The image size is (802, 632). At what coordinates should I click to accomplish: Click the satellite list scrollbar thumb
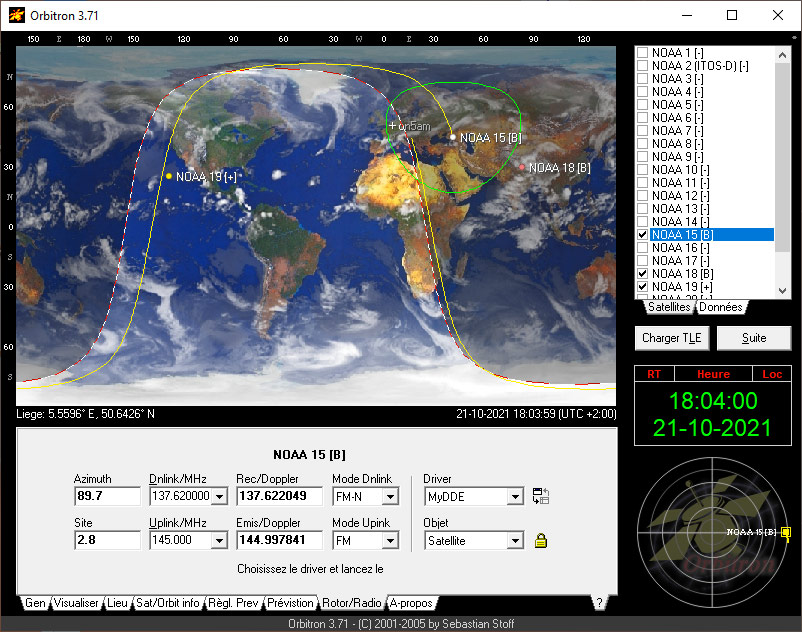click(782, 157)
